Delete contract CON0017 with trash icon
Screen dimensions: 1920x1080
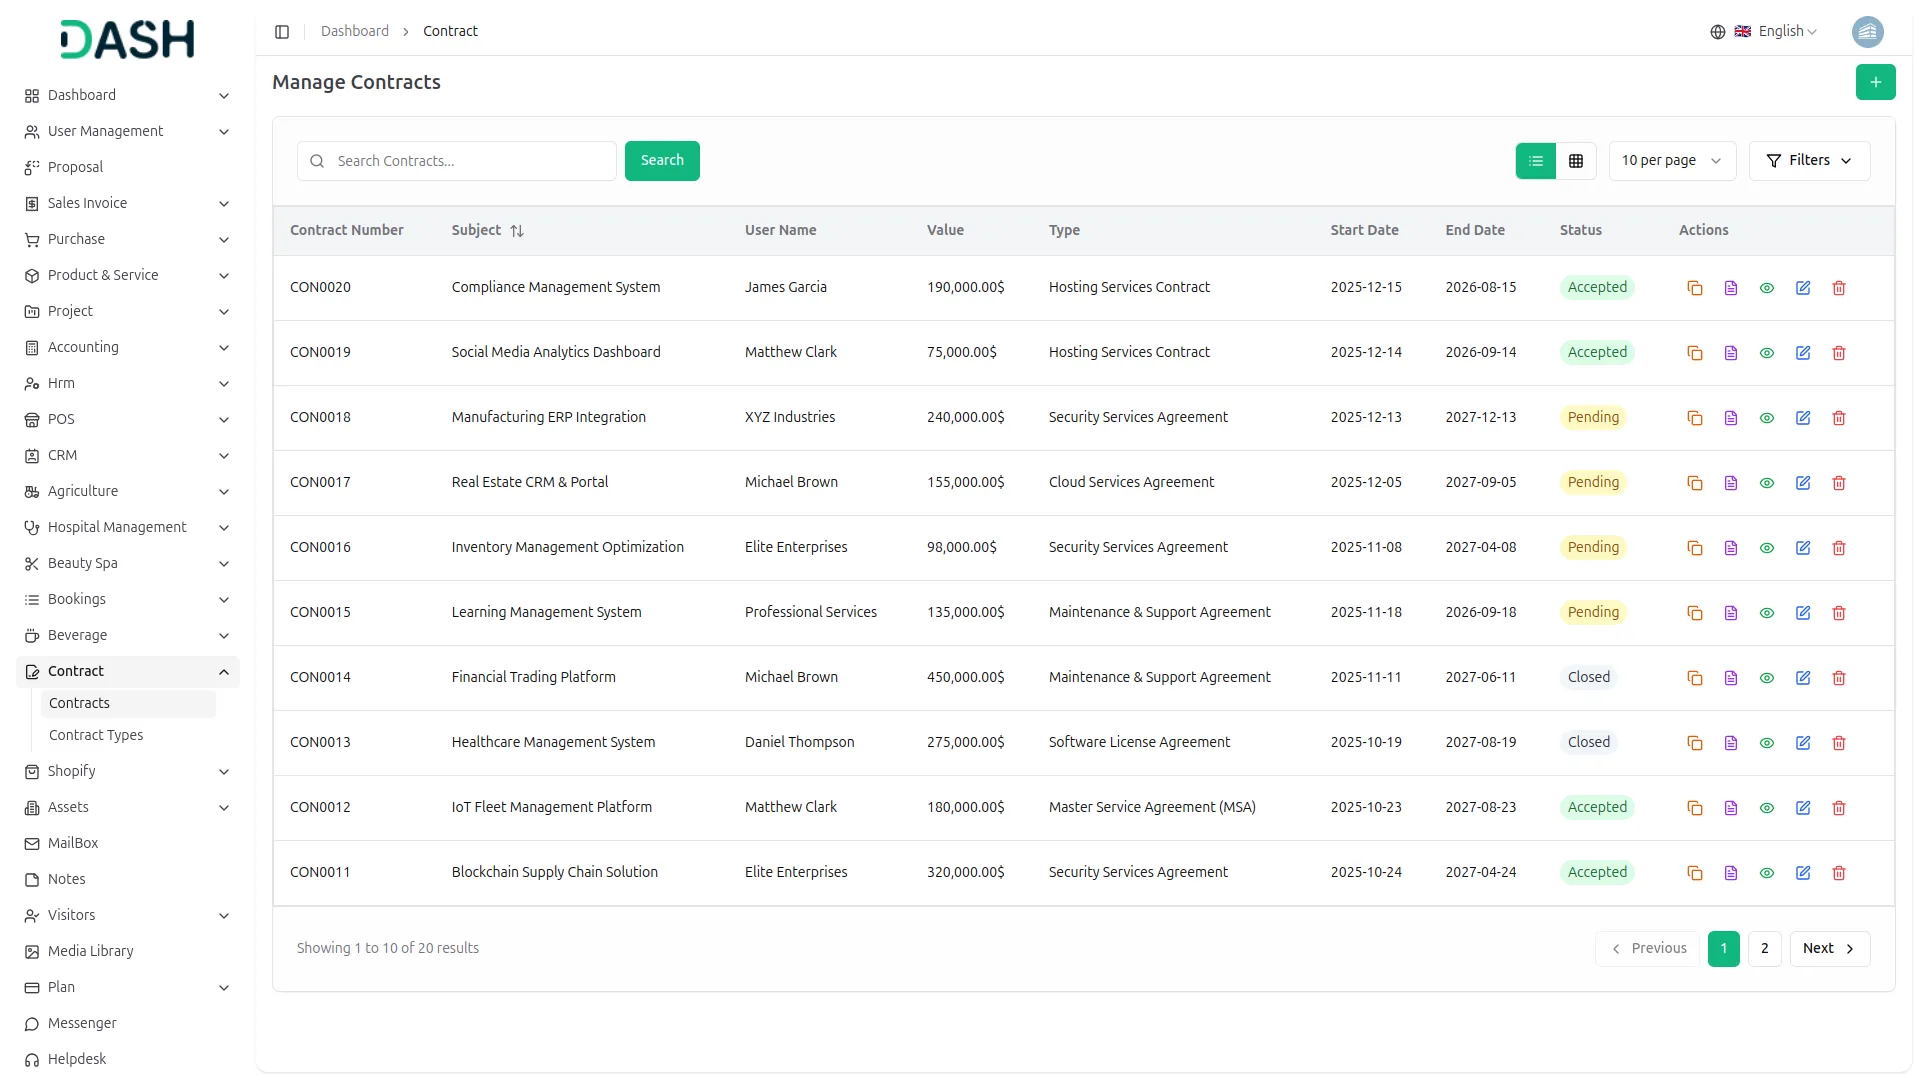1838,483
